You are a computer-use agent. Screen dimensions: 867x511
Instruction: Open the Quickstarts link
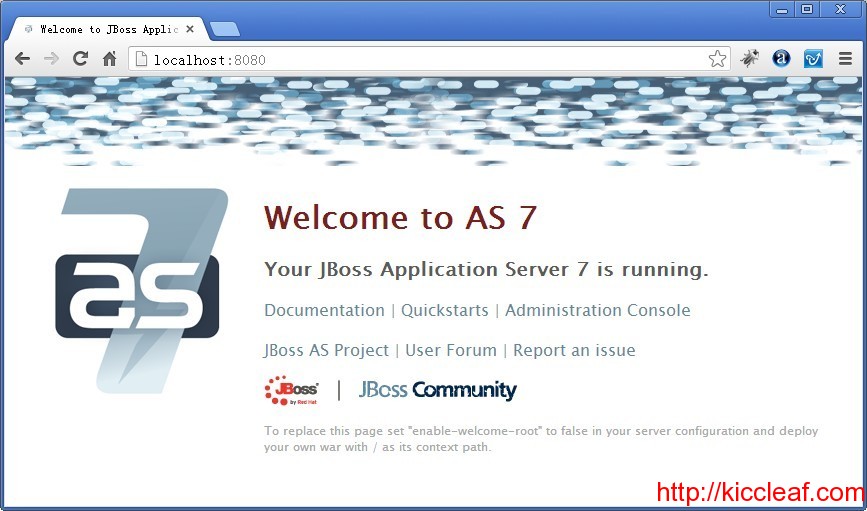point(445,310)
